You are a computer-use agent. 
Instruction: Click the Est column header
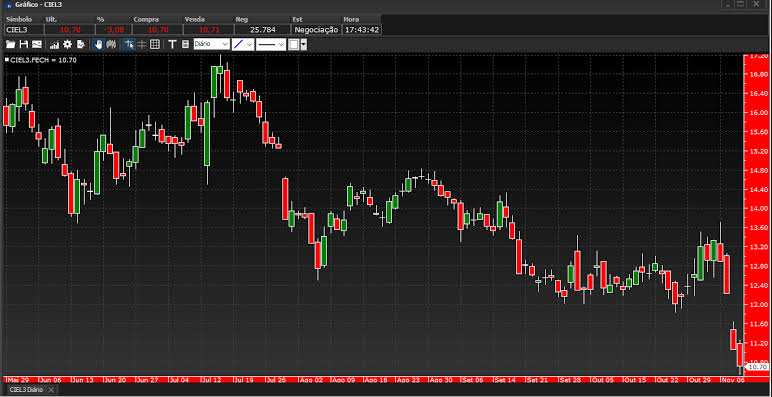tap(297, 19)
